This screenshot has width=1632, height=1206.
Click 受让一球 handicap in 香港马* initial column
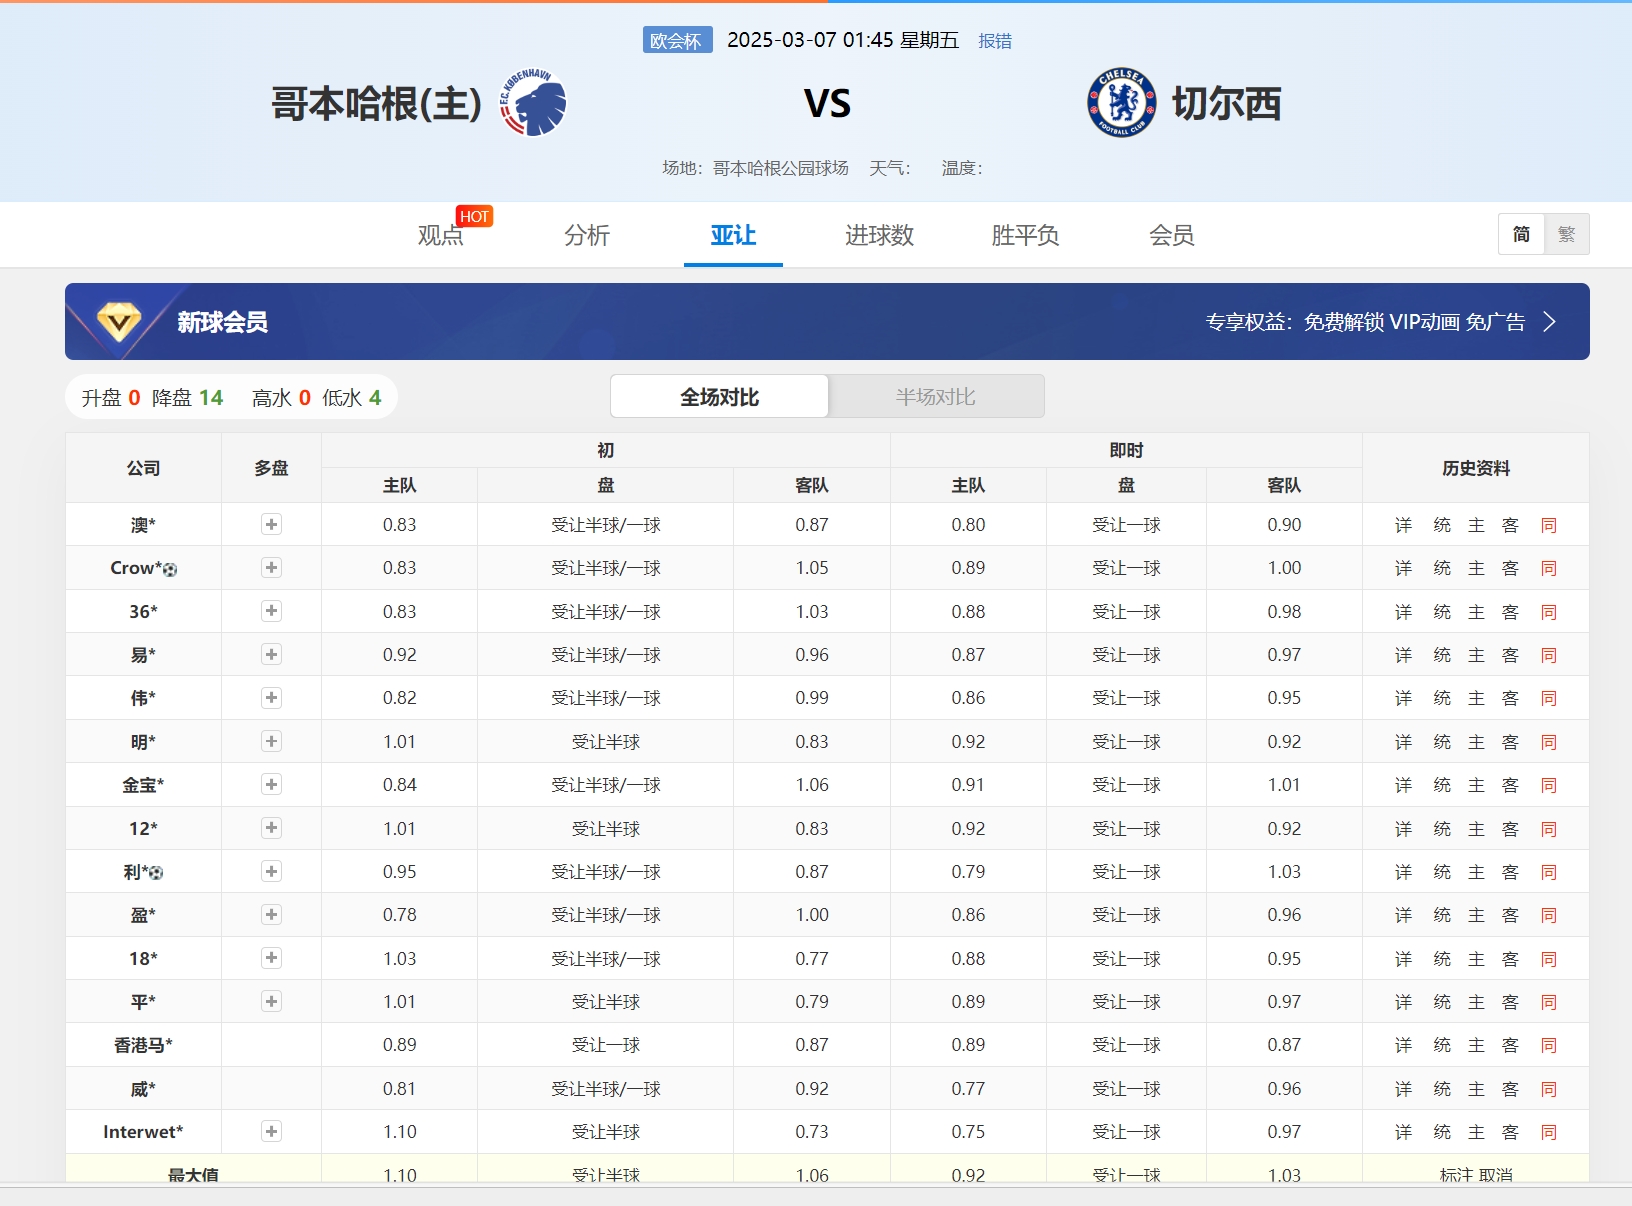coord(606,1045)
